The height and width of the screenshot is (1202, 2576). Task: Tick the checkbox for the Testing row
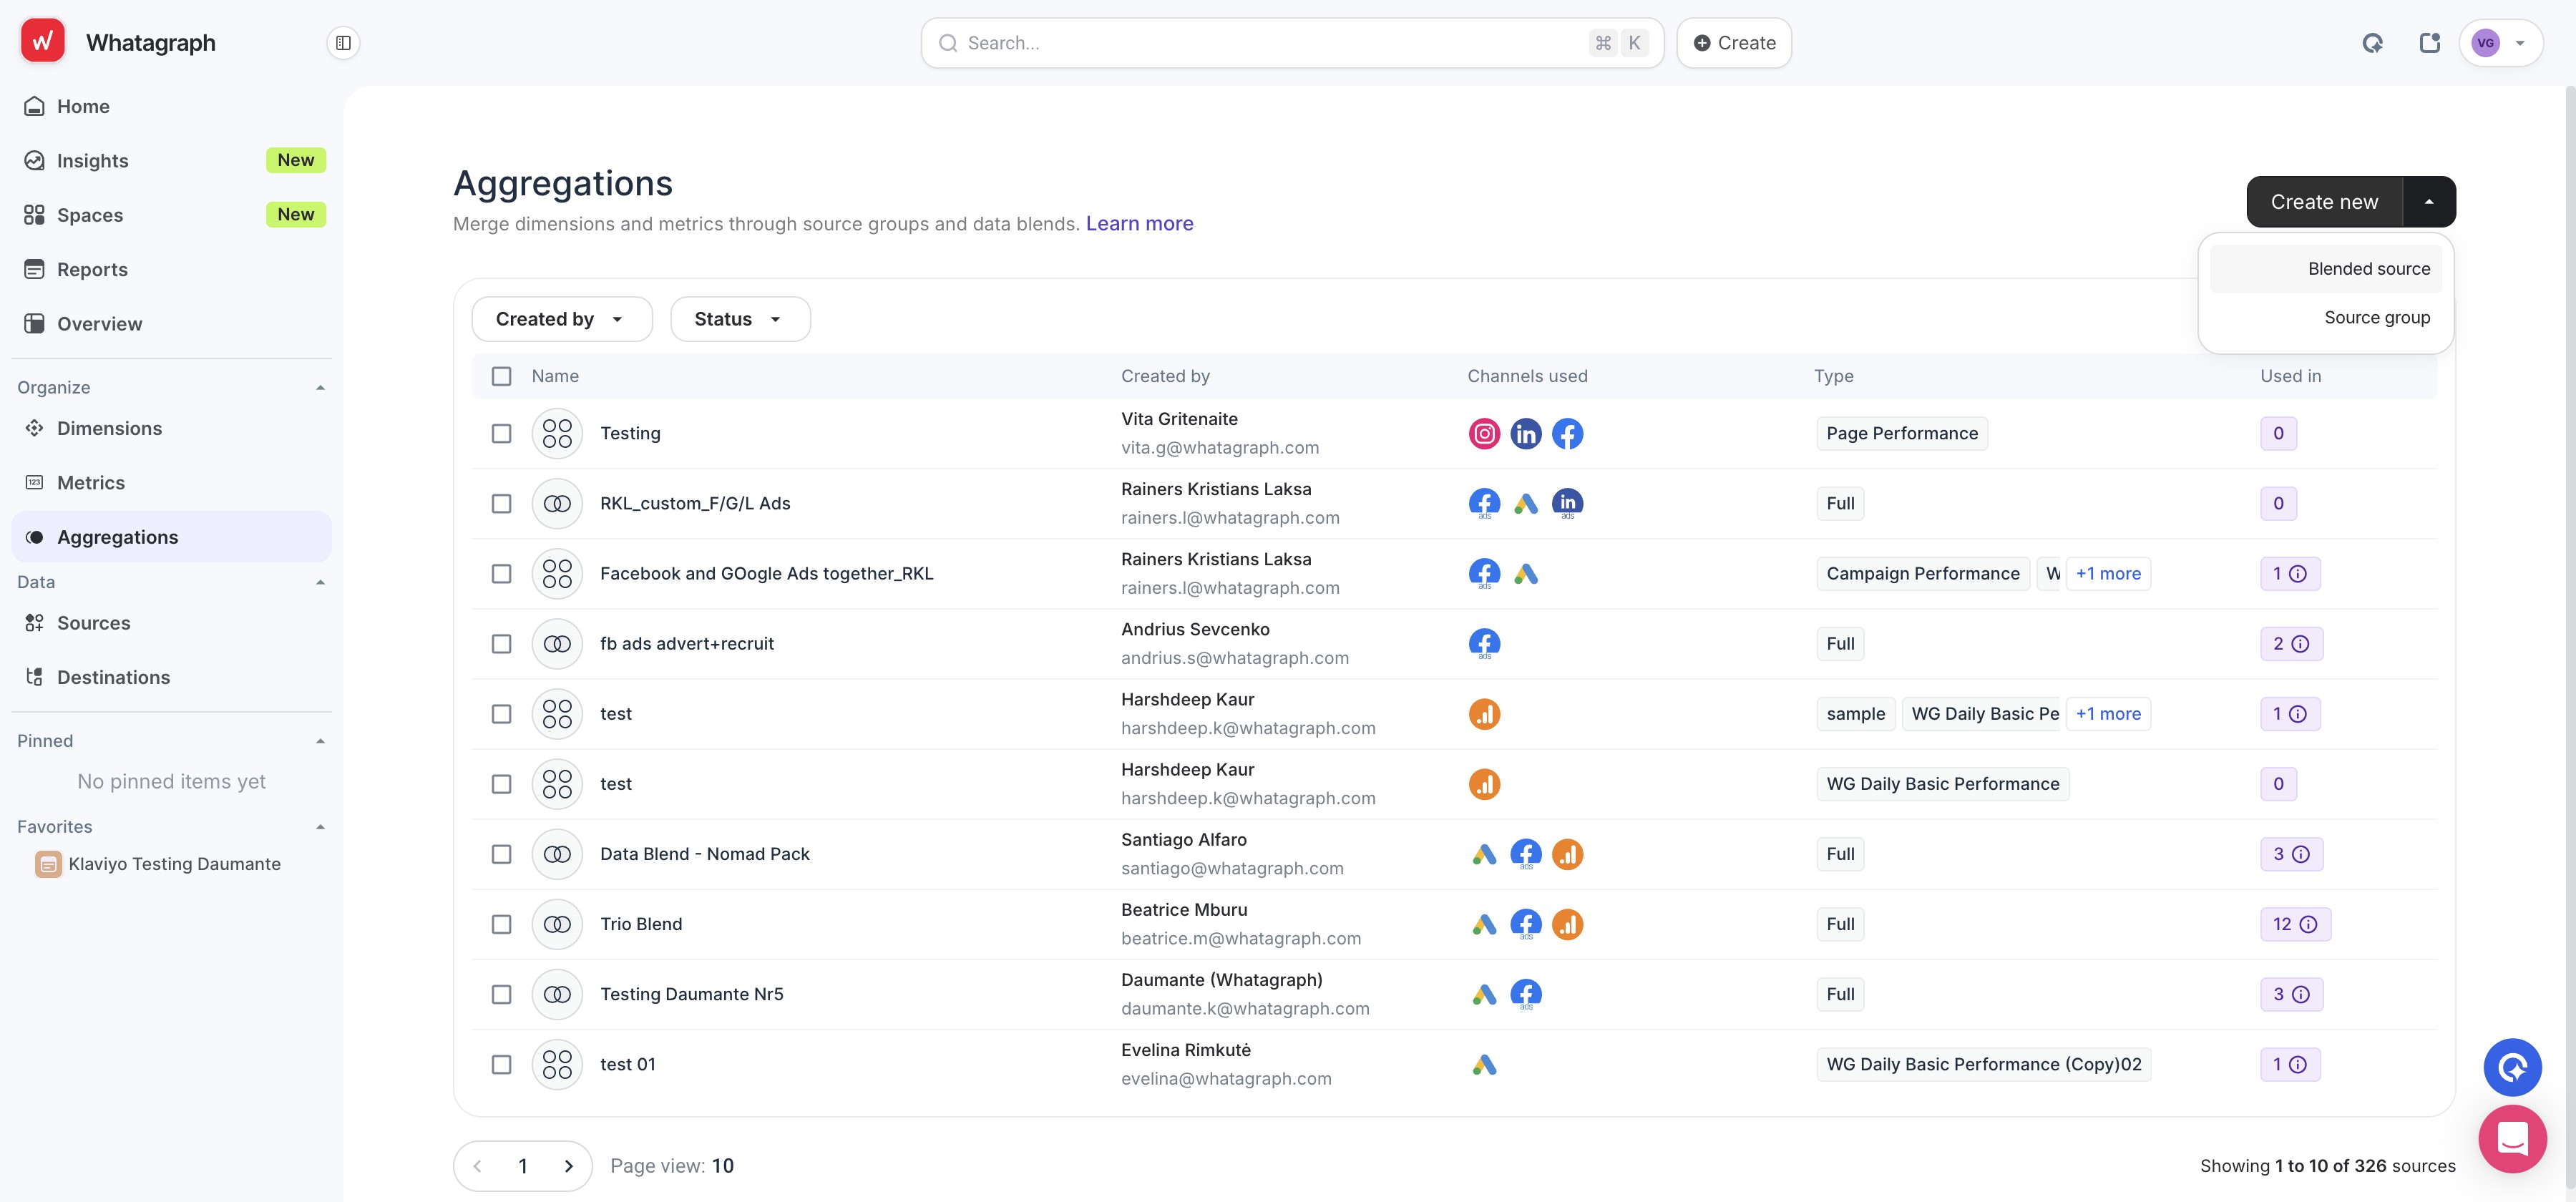(501, 433)
